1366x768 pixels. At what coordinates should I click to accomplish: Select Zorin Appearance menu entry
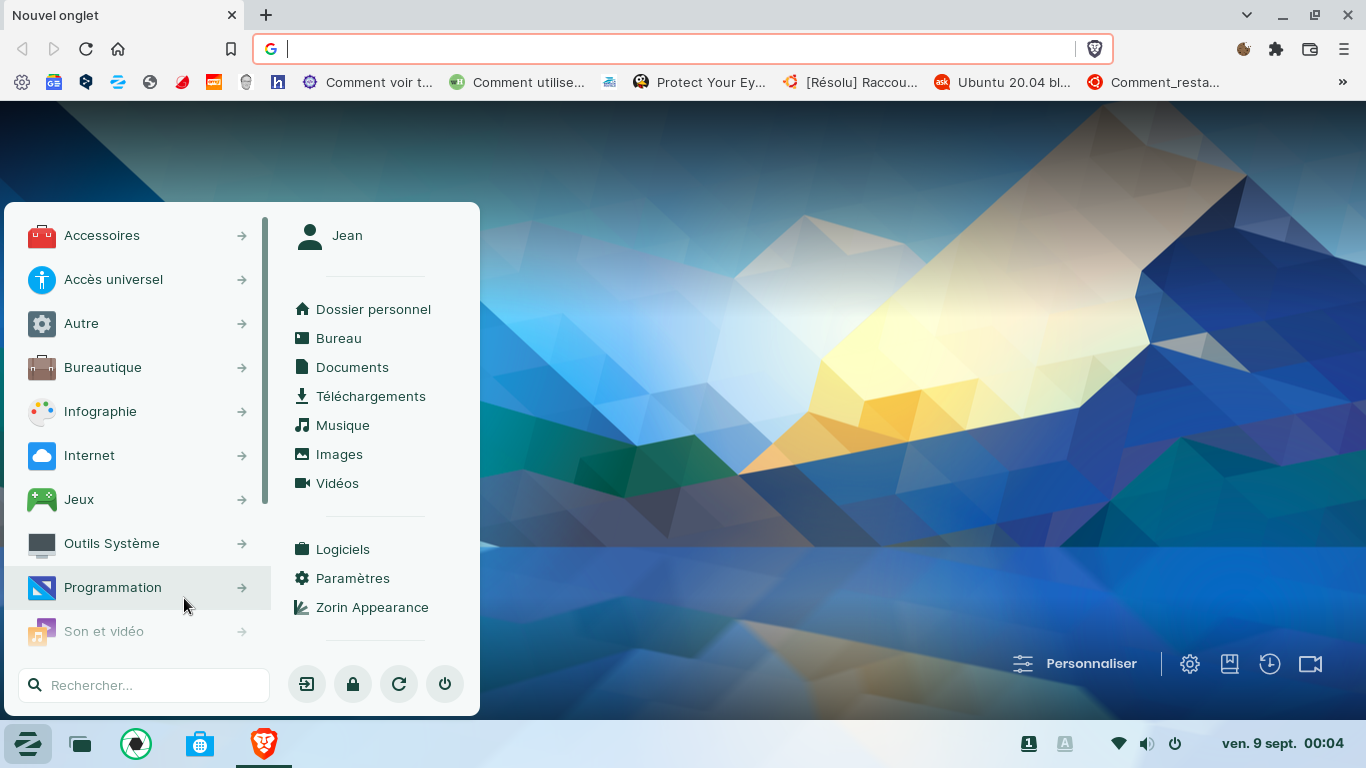pyautogui.click(x=371, y=607)
